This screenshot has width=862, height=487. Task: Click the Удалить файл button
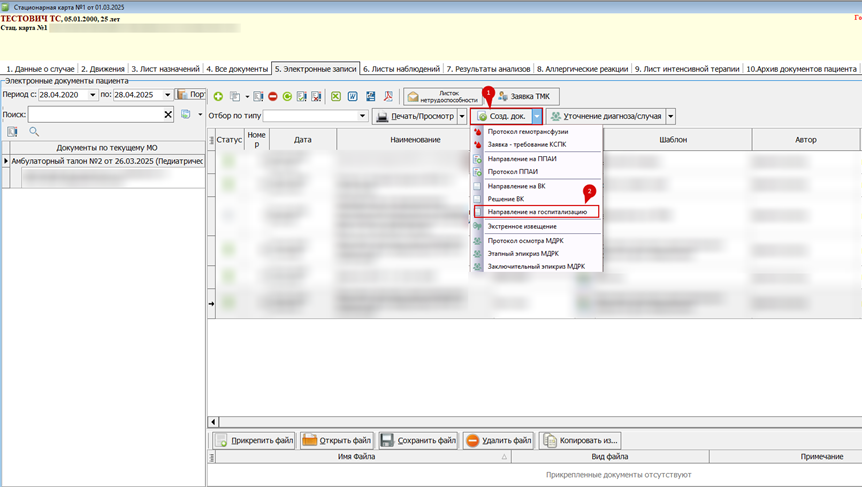click(499, 440)
